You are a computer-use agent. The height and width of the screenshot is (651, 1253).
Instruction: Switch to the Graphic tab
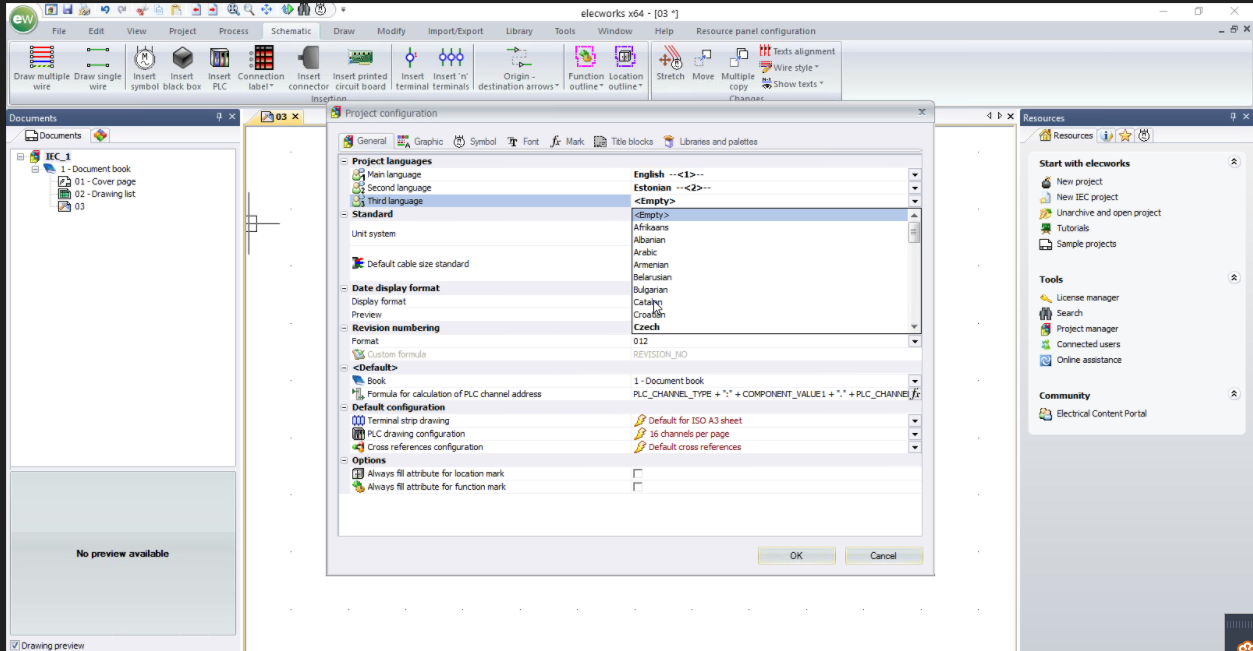click(420, 142)
